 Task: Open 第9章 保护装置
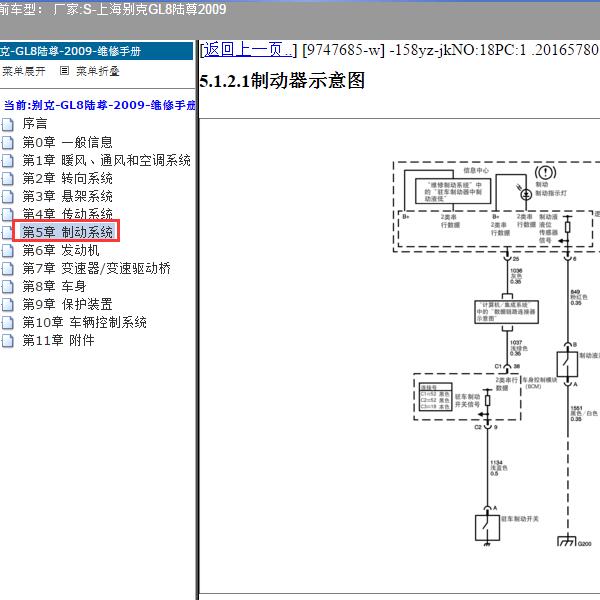point(67,304)
